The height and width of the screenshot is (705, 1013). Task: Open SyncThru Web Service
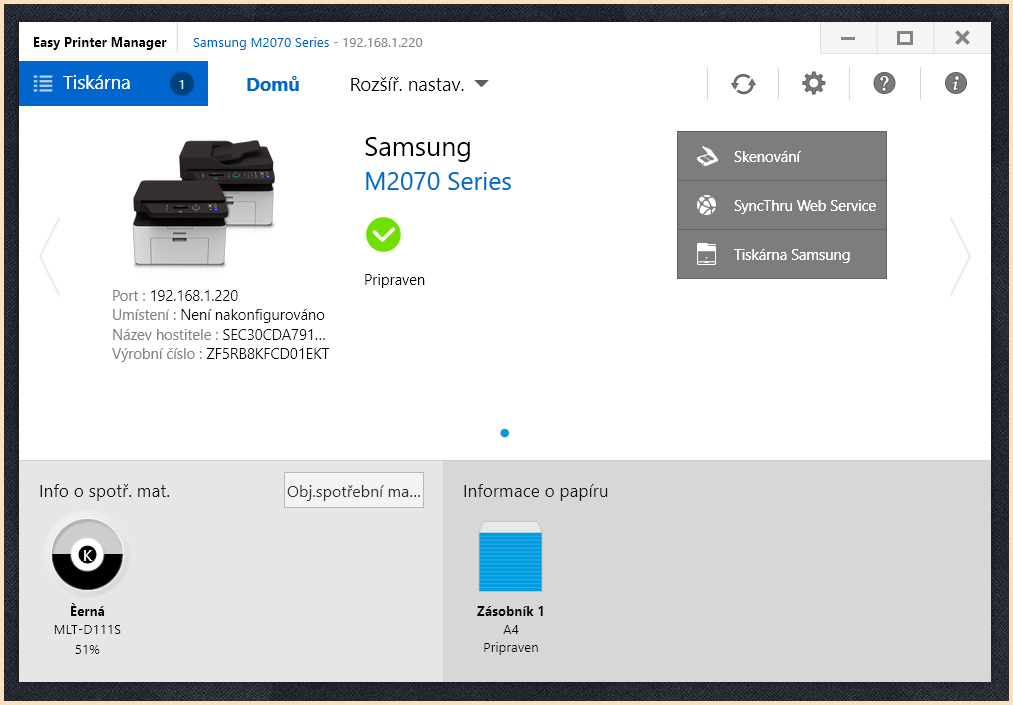[x=782, y=205]
